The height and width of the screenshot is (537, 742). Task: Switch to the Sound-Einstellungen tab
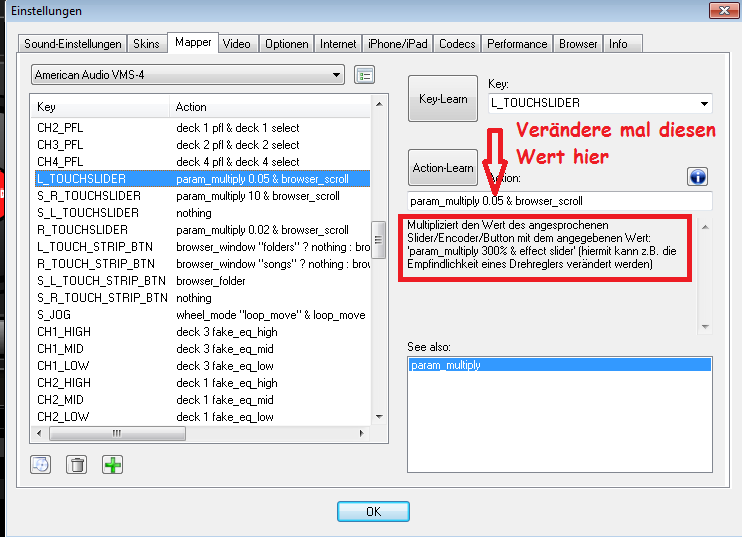[72, 44]
